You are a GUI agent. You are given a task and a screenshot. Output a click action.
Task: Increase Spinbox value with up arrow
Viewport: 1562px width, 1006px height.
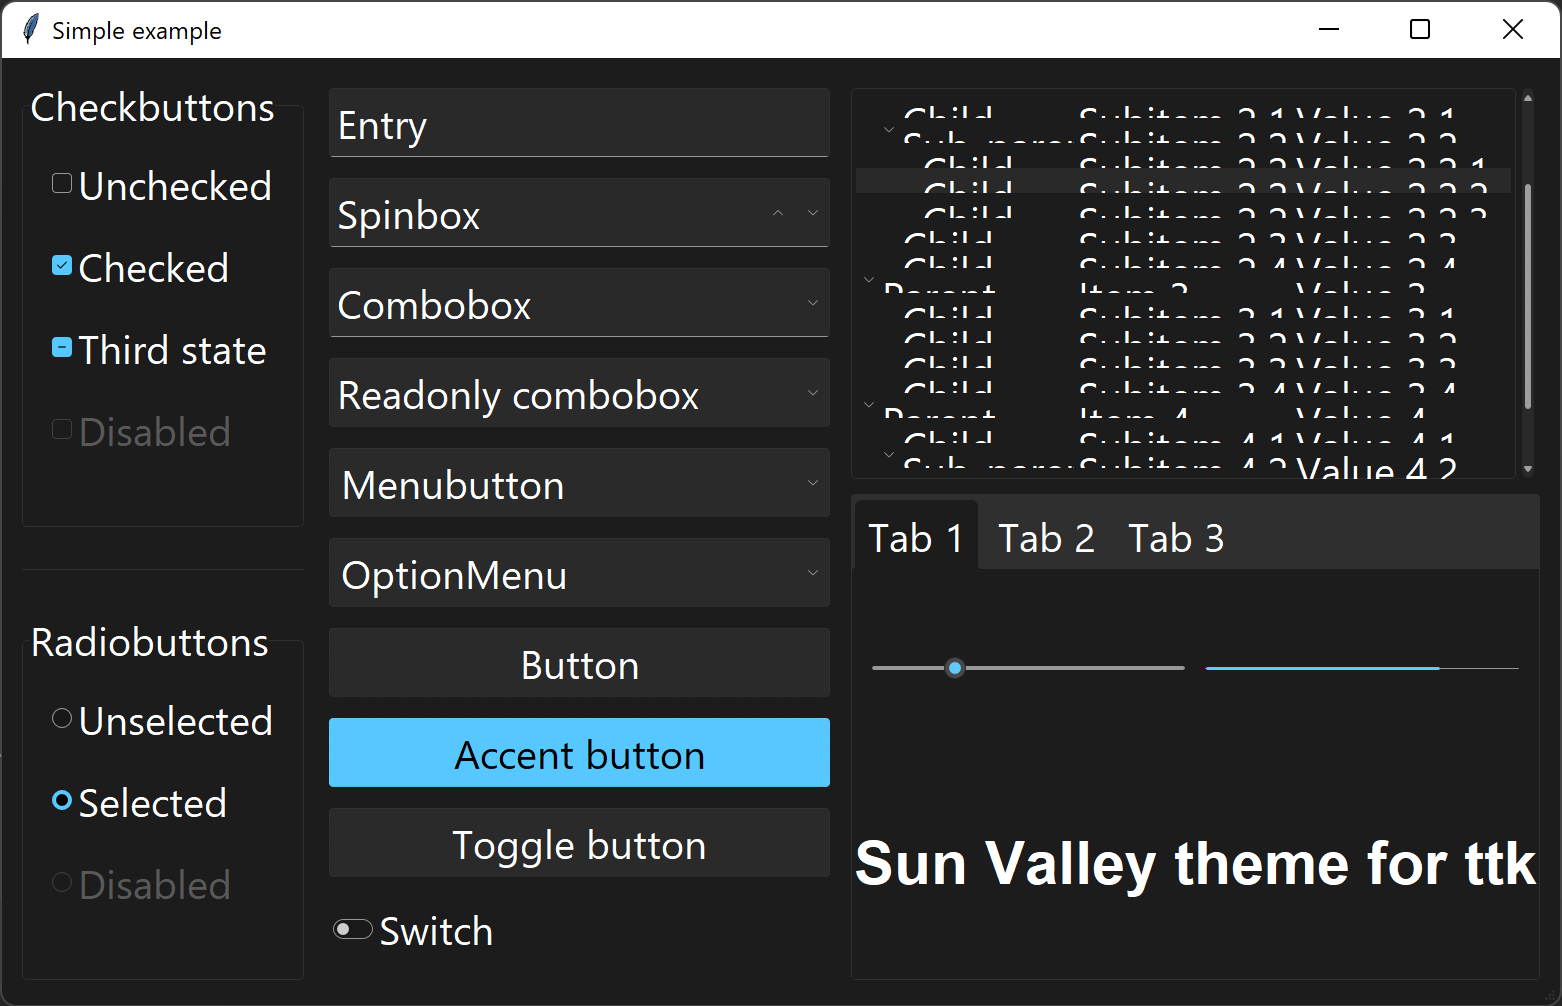[x=778, y=212]
